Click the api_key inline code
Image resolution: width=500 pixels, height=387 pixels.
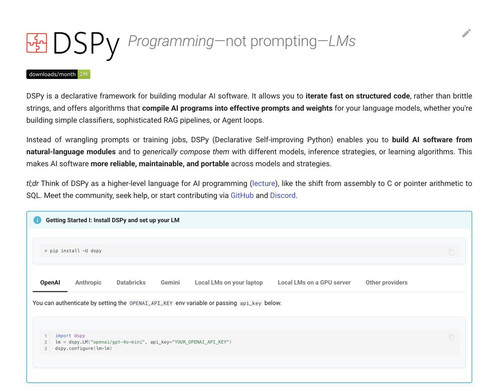[x=251, y=303]
